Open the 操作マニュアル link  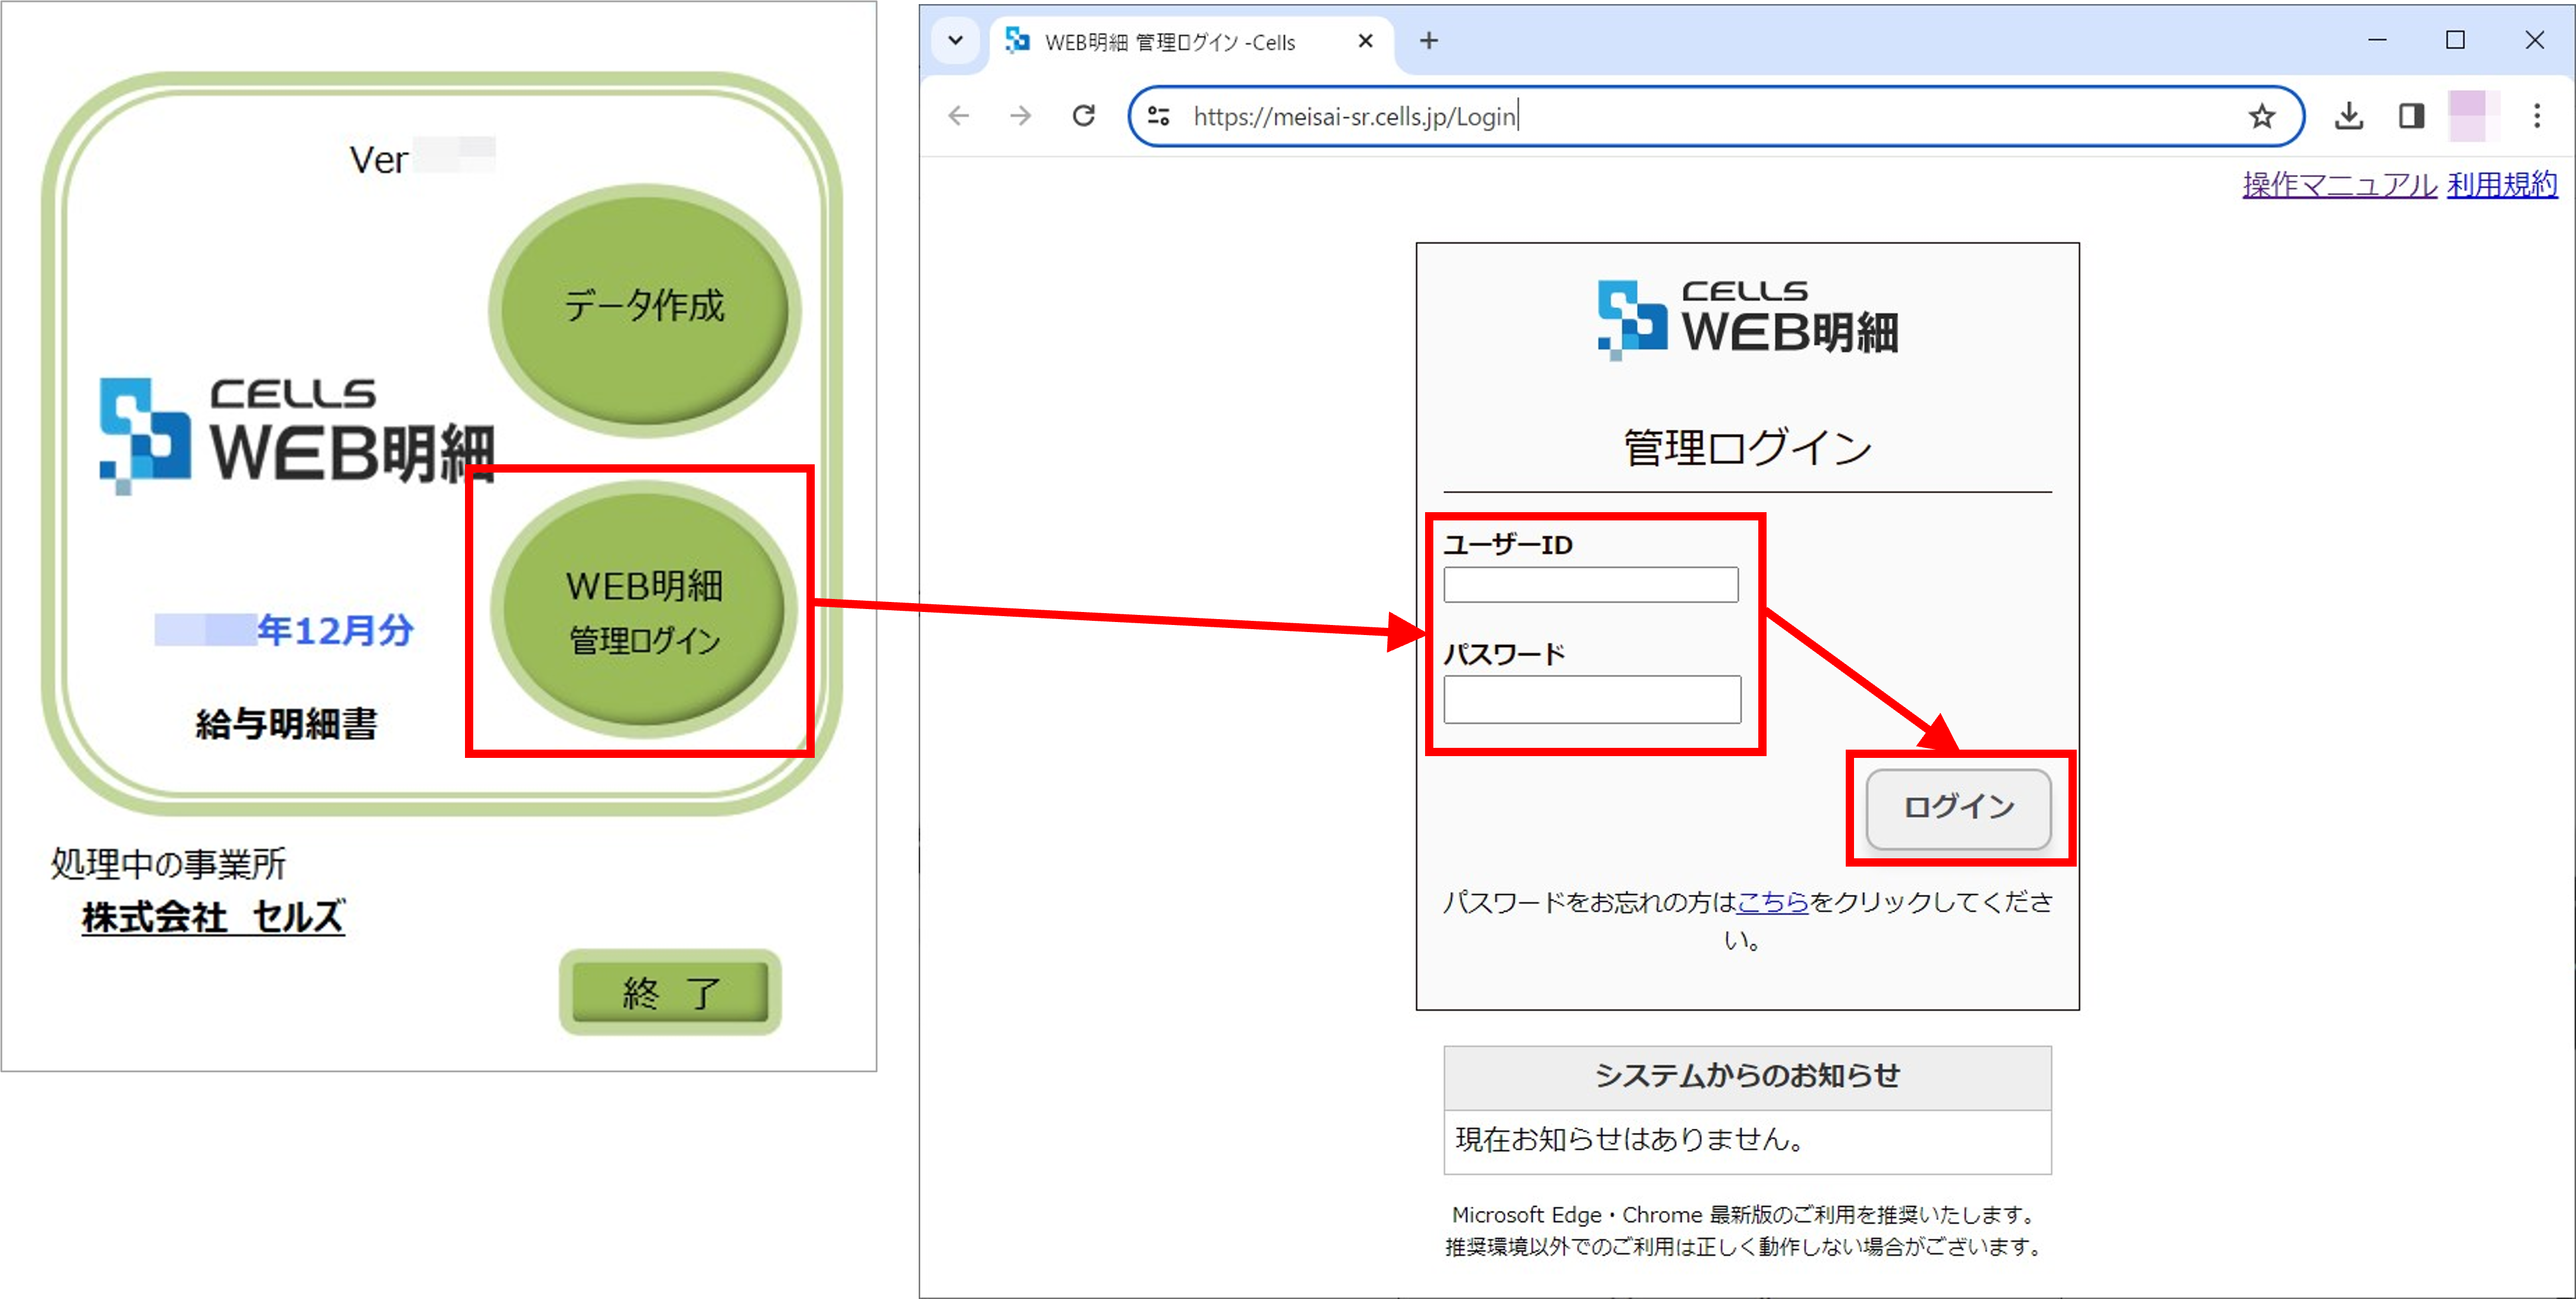point(2338,184)
